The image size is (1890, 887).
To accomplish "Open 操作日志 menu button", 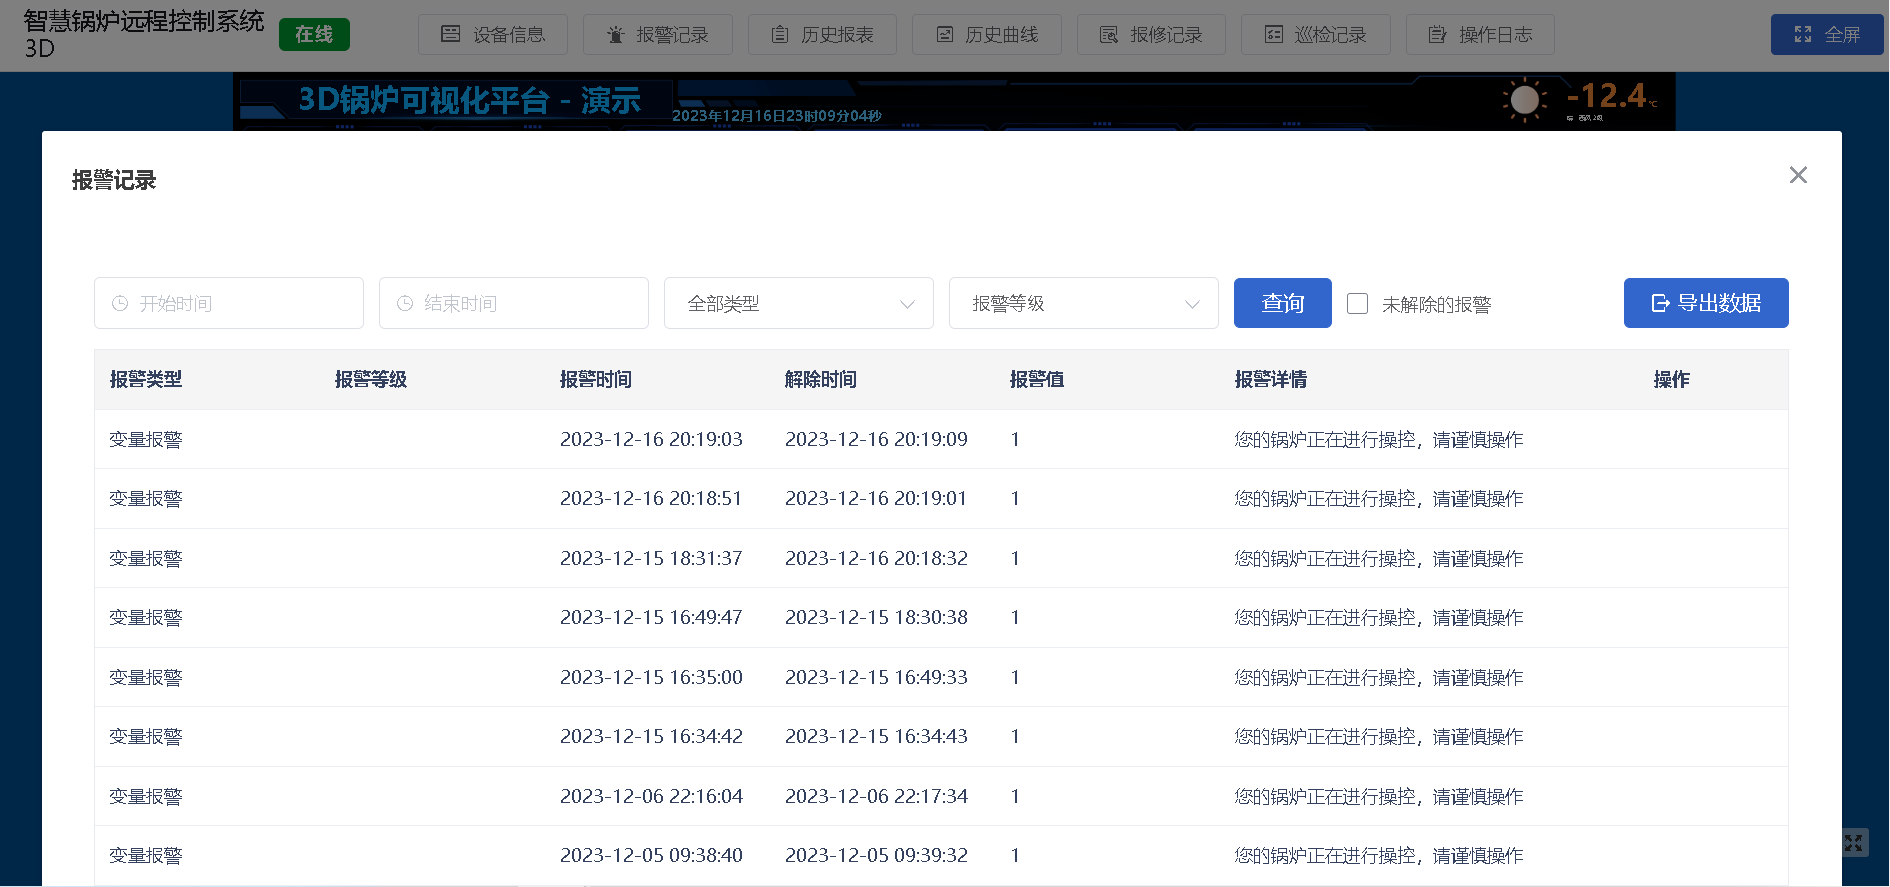I will point(1480,35).
